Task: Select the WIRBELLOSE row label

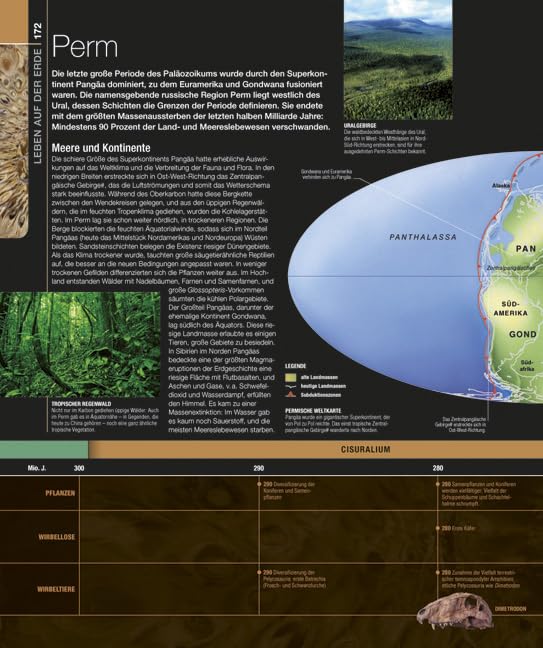Action: [57, 537]
